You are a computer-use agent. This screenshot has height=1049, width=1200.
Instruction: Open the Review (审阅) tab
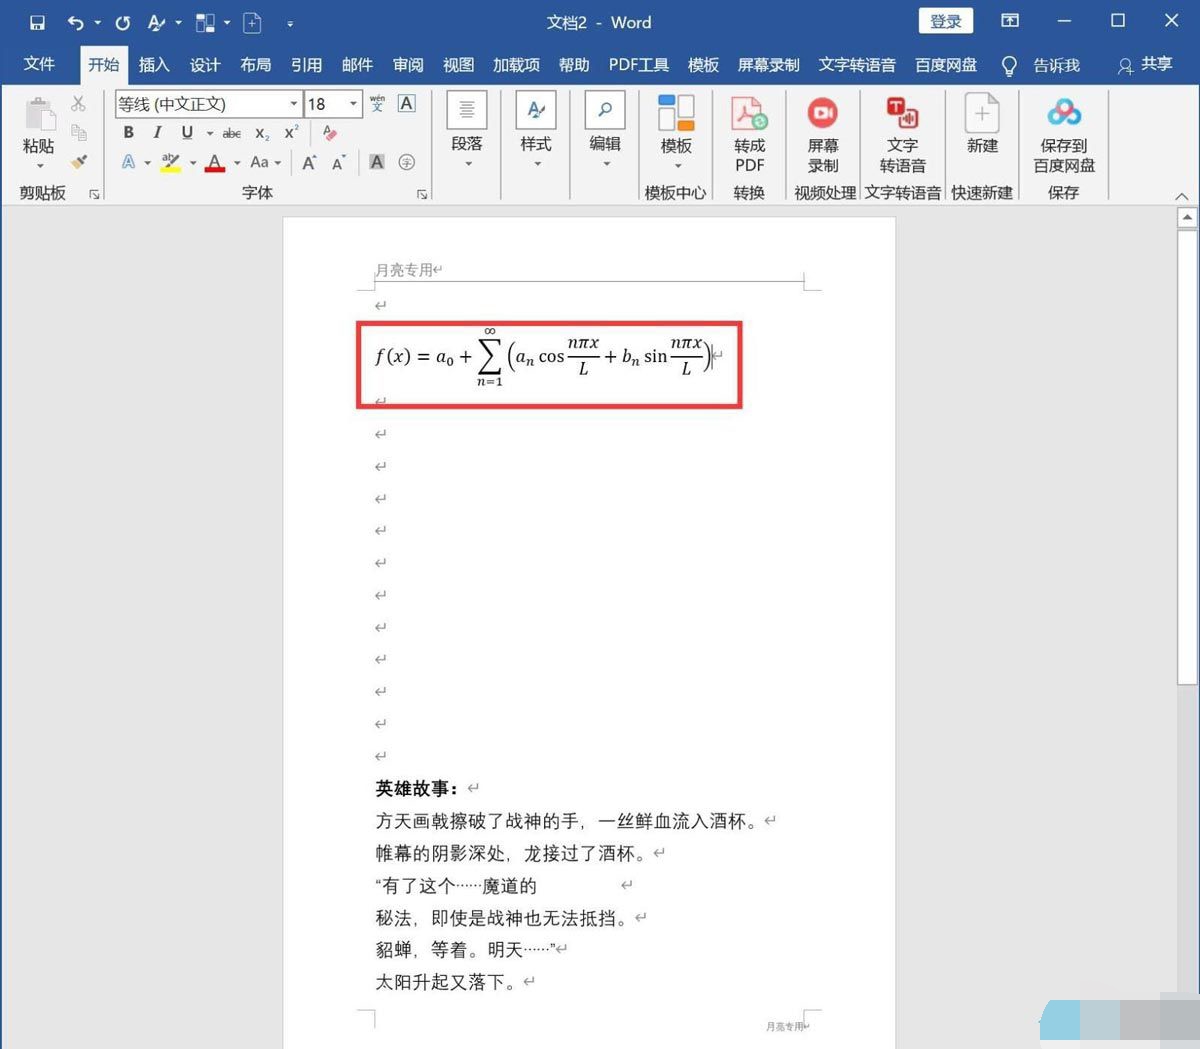coord(407,65)
